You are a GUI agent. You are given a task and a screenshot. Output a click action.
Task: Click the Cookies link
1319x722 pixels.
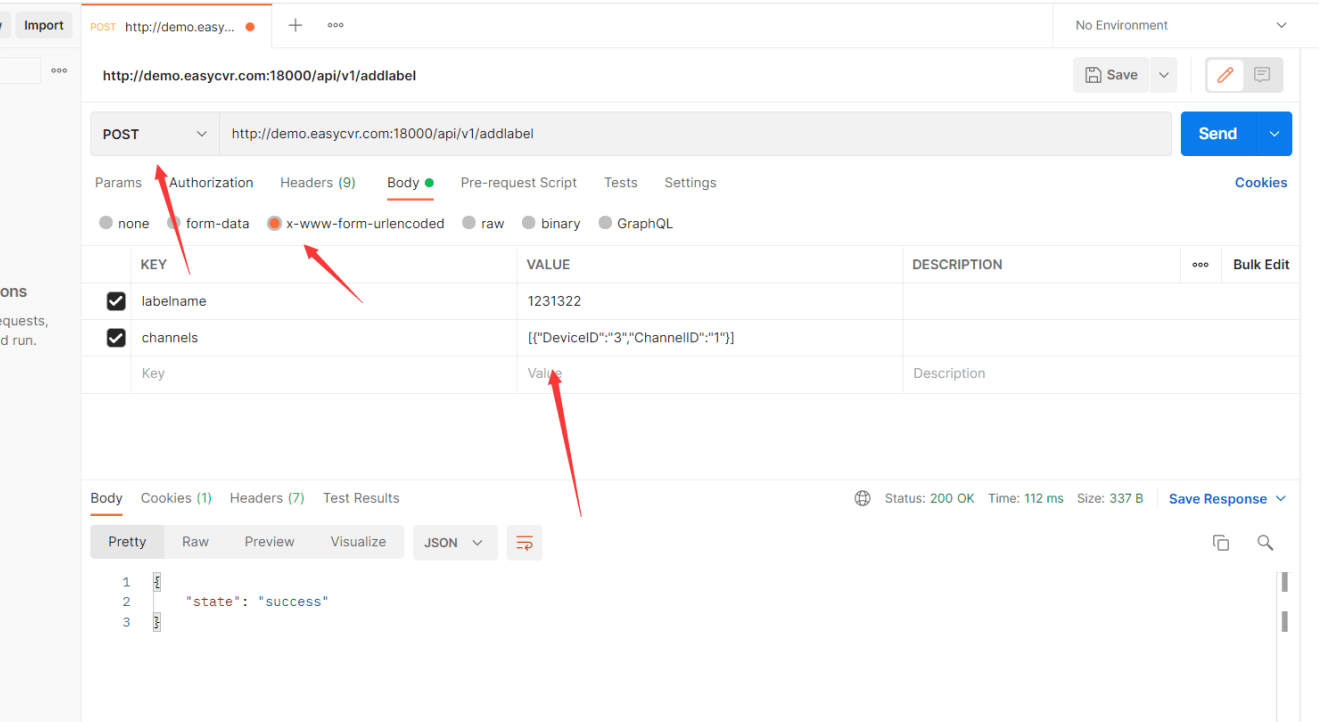click(x=1260, y=183)
